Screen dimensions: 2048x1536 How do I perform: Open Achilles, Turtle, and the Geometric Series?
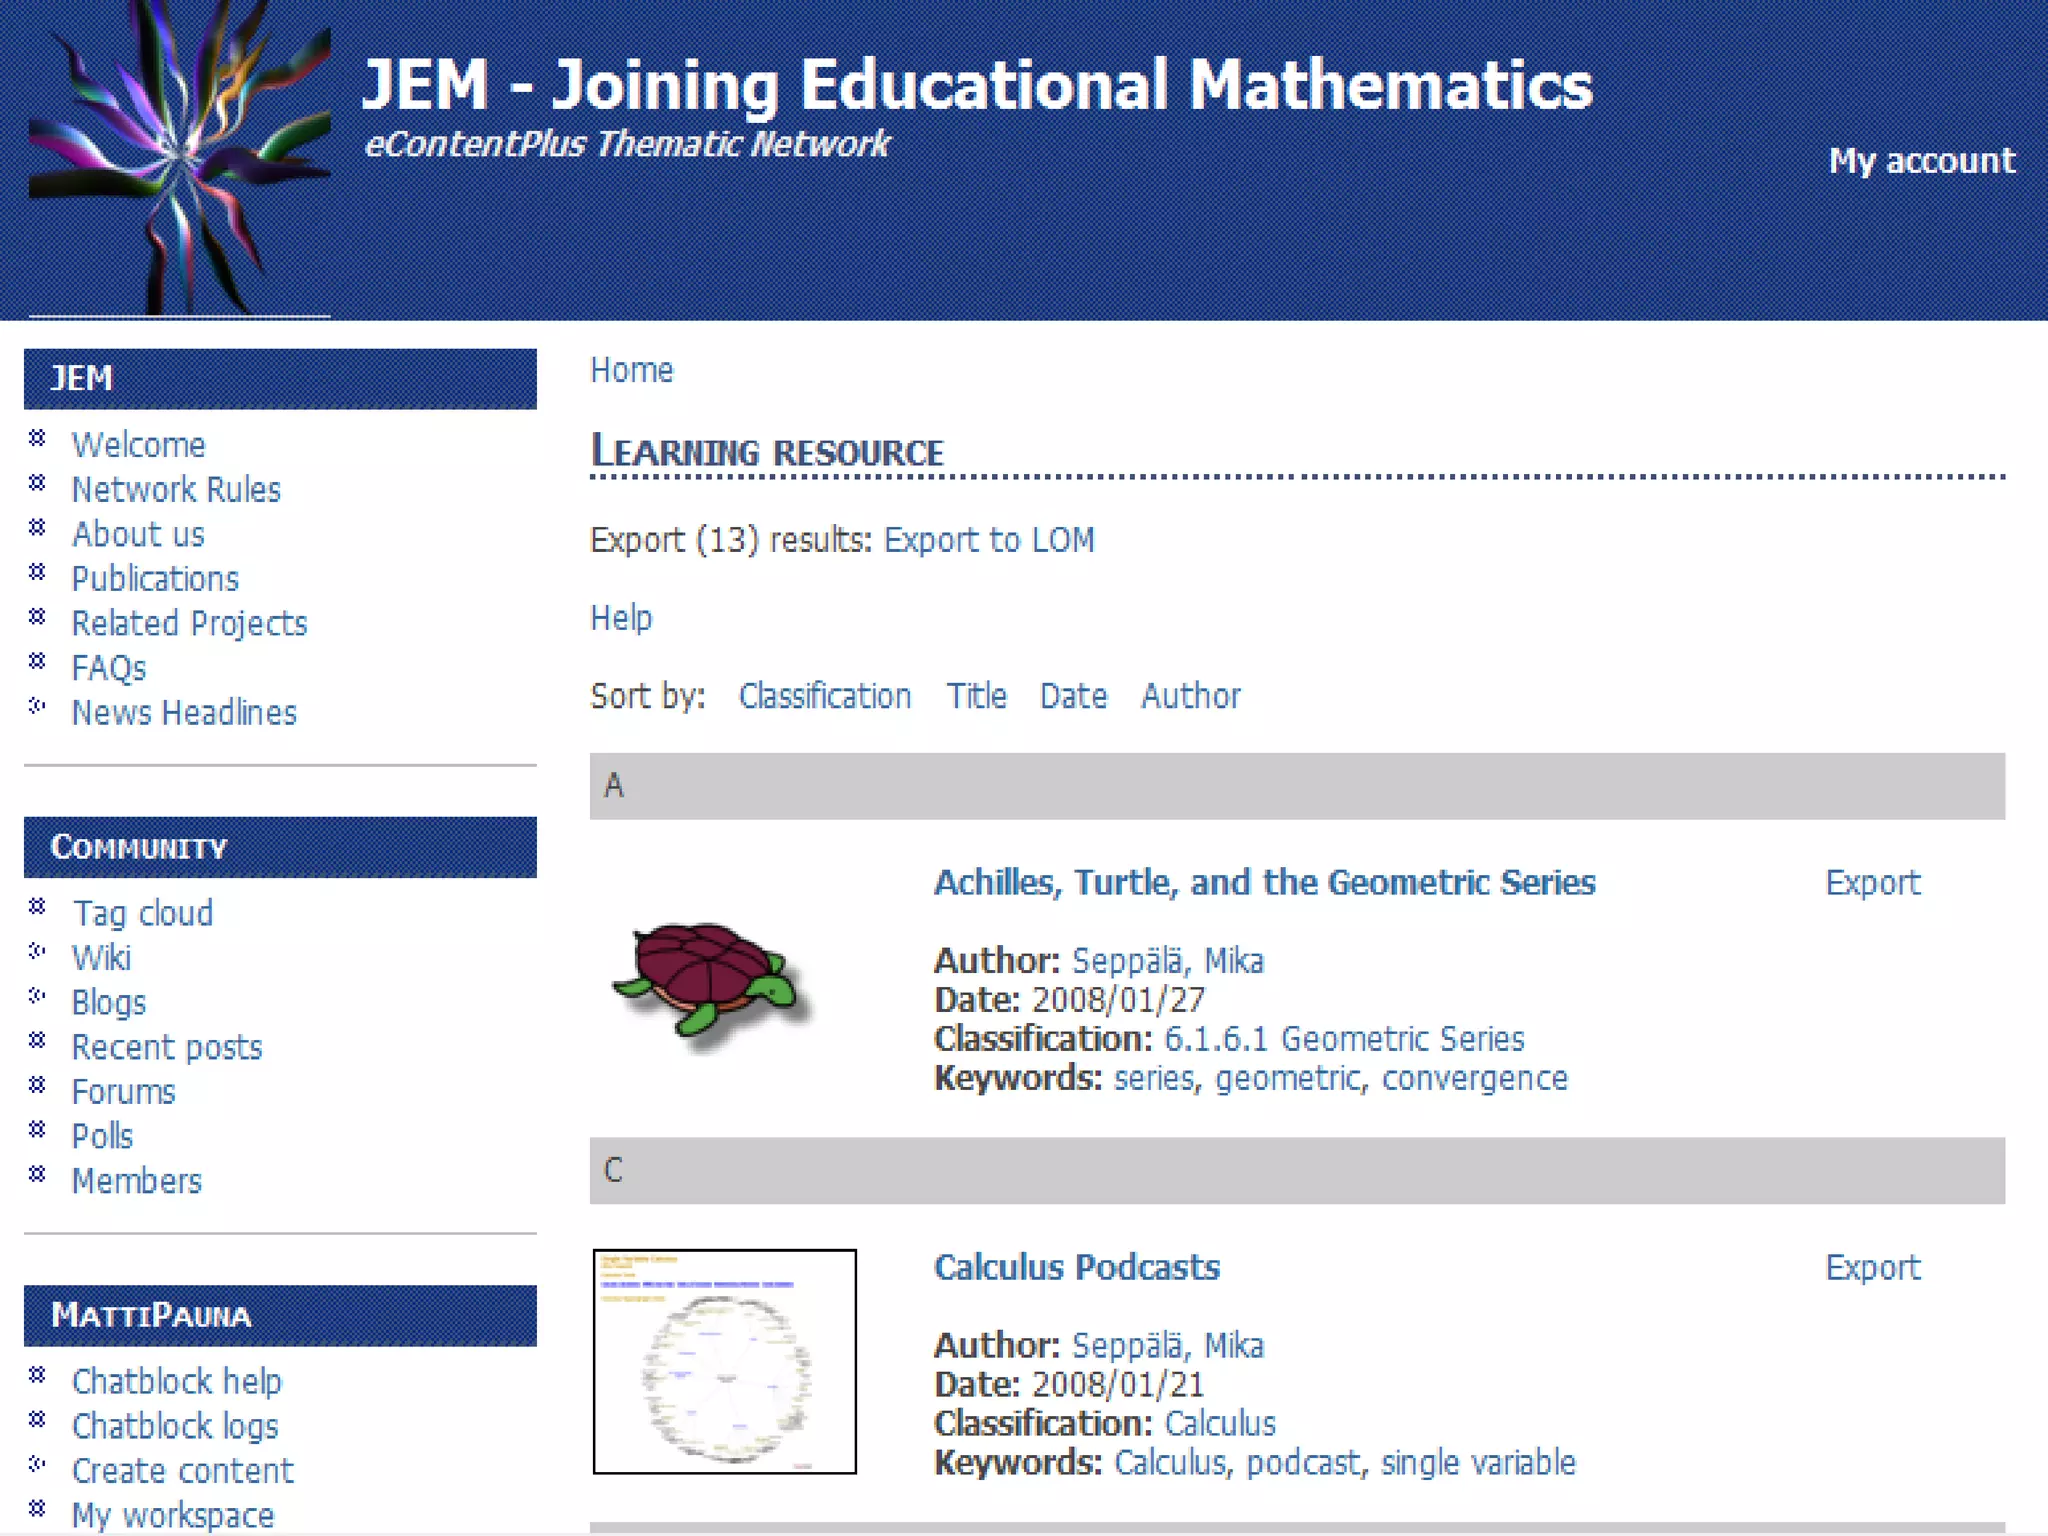coord(1264,883)
